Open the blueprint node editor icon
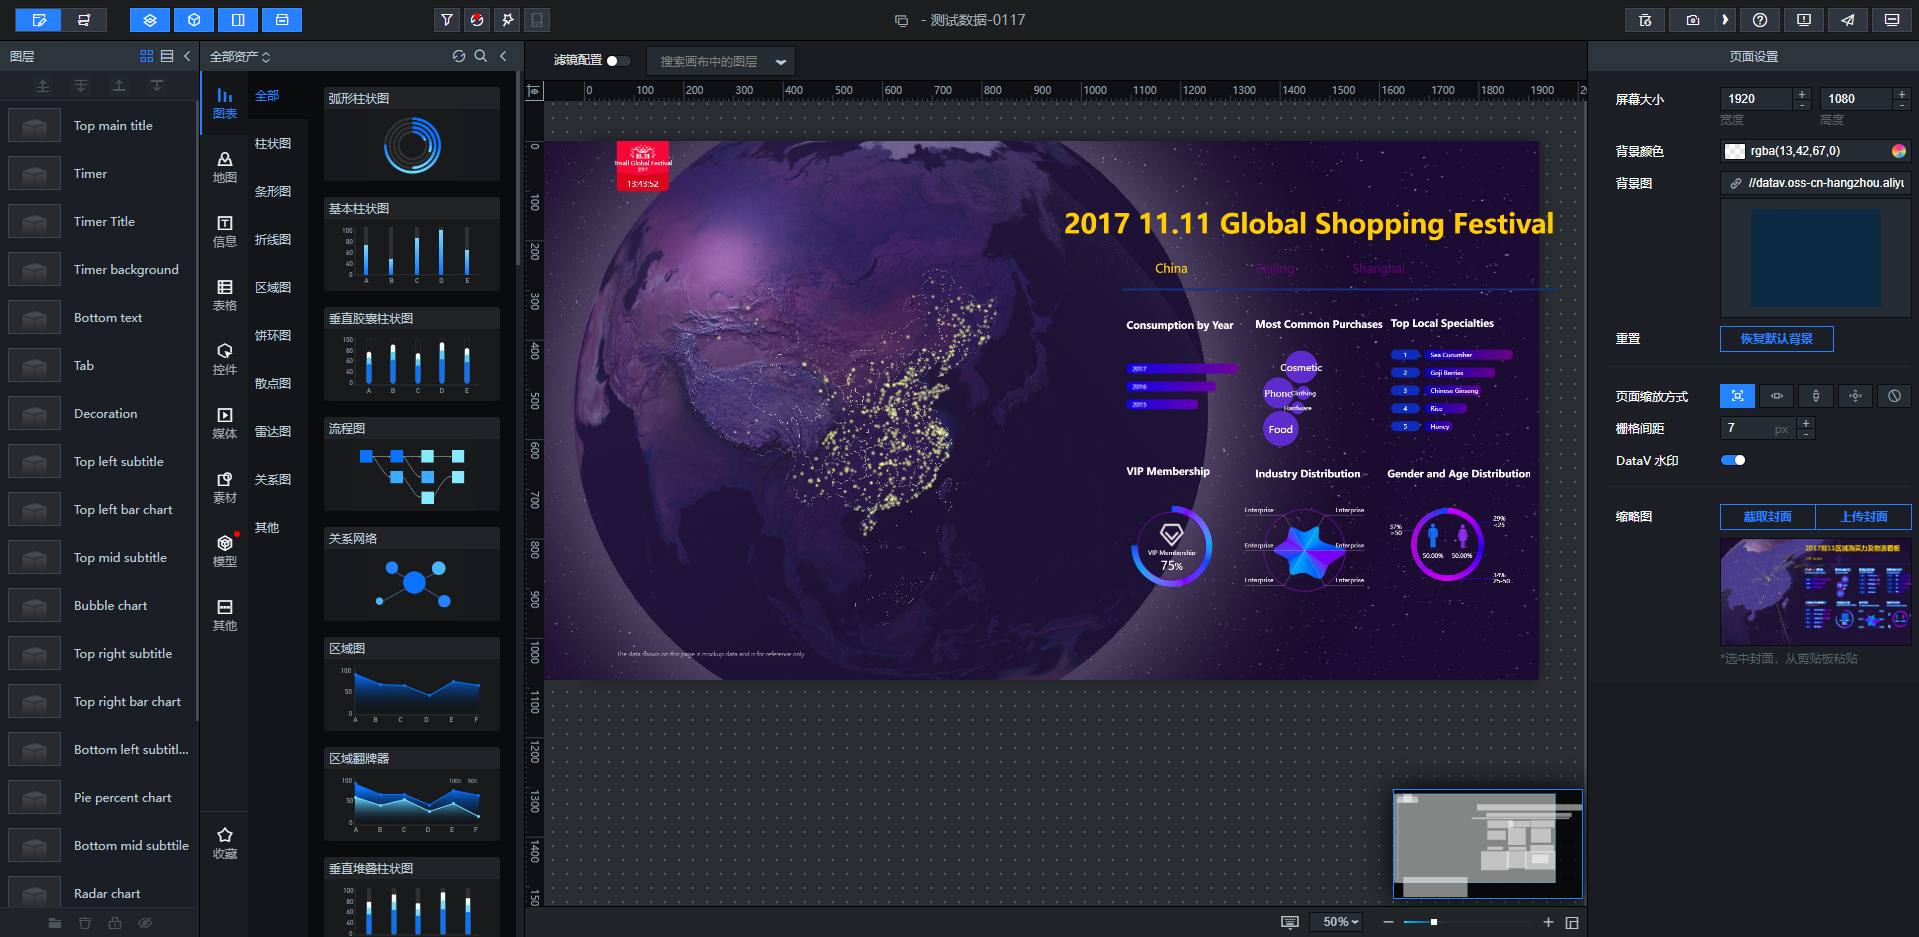Screen dimensions: 1919x937 point(84,20)
